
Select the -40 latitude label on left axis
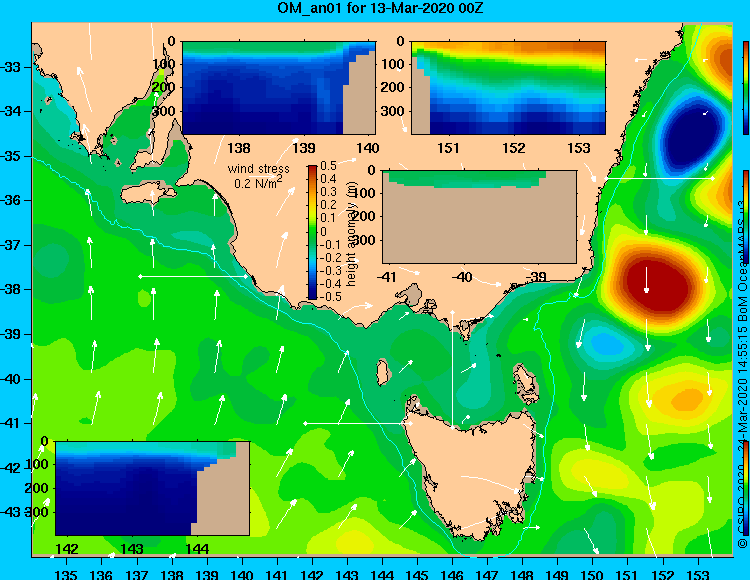[11, 379]
